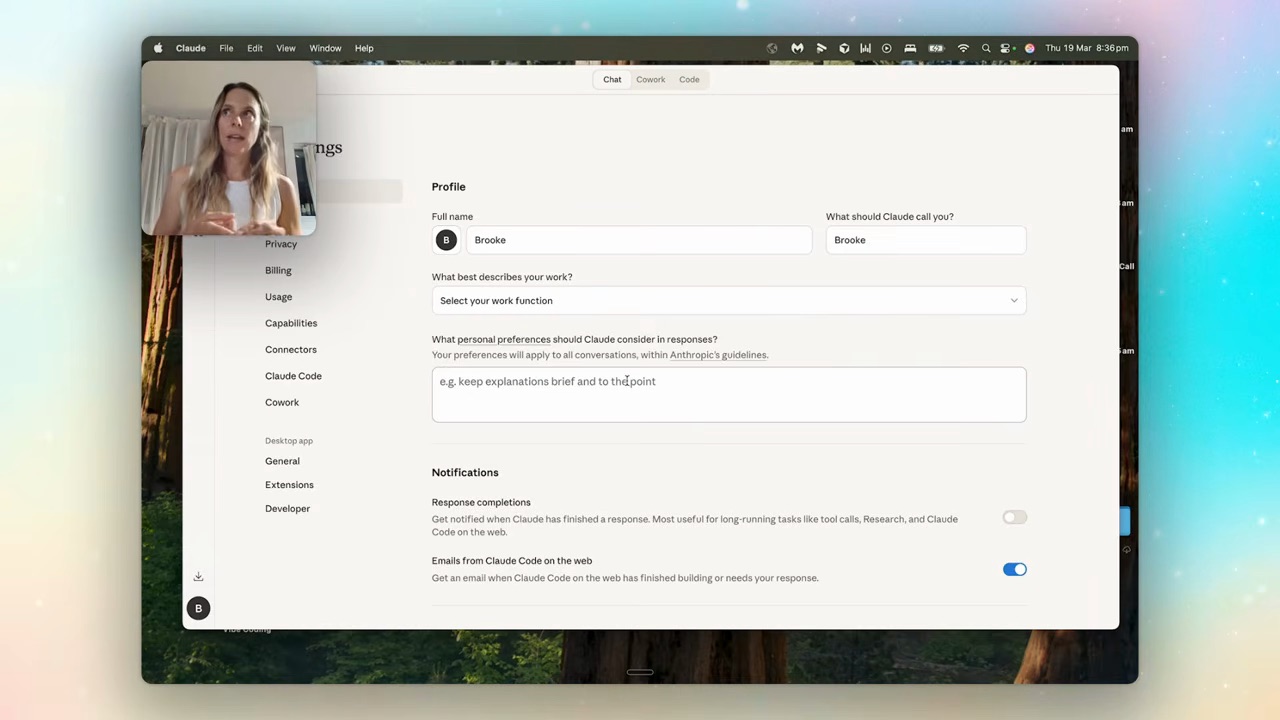Click the 'What should Claude call you' field
The height and width of the screenshot is (720, 1280).
[x=926, y=240]
